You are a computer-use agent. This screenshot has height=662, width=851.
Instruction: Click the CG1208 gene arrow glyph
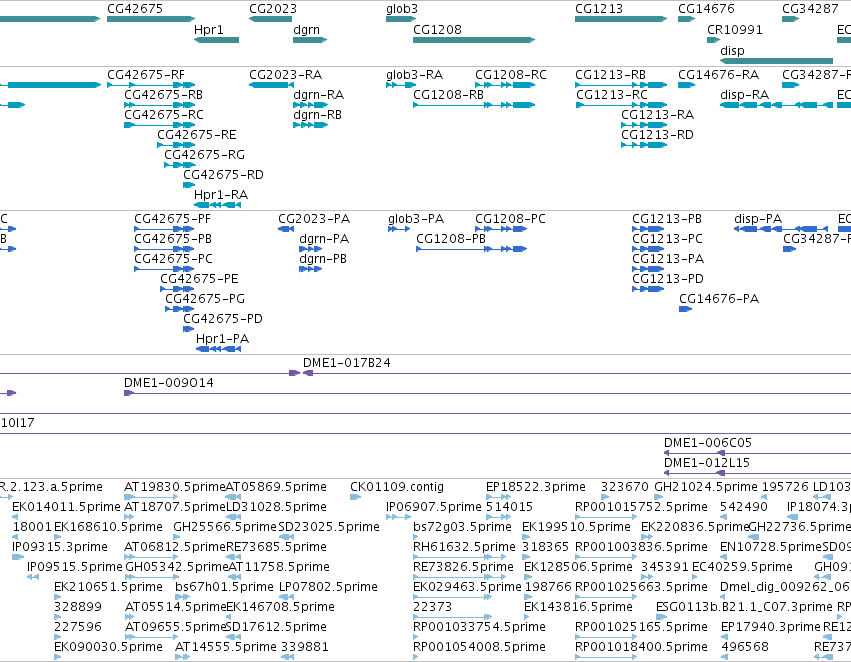[x=474, y=40]
